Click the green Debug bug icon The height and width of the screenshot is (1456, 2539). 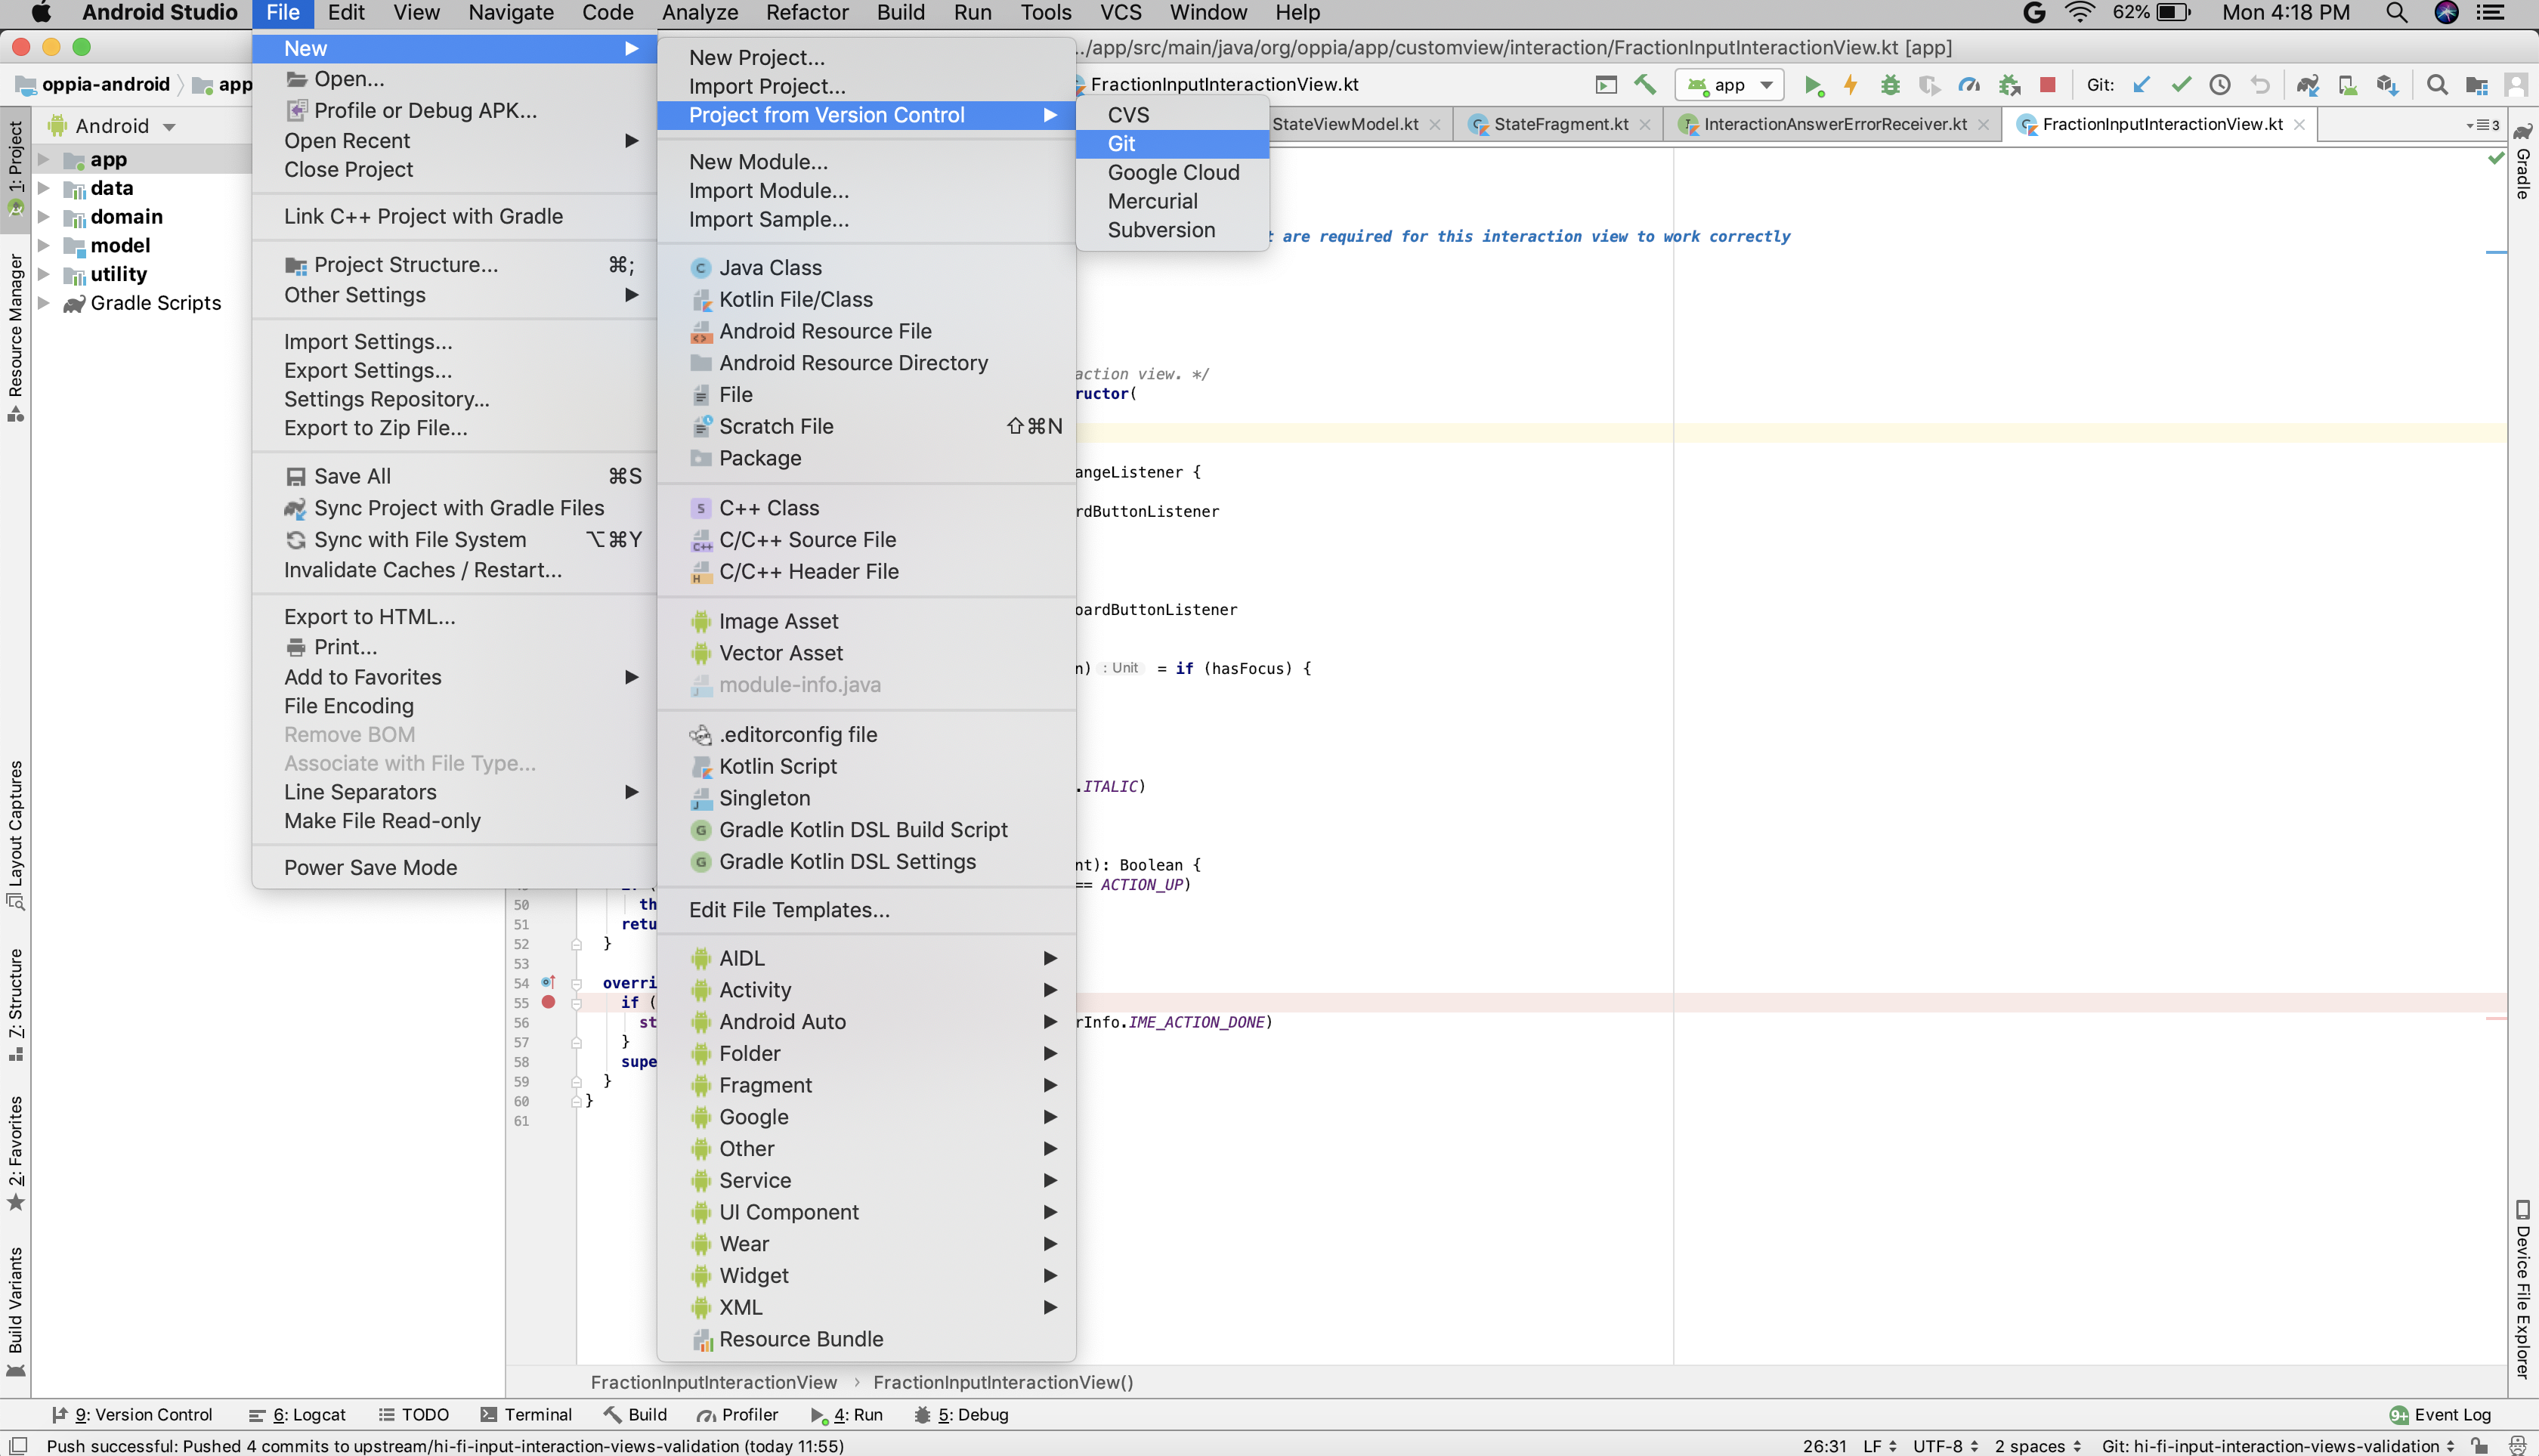pyautogui.click(x=1890, y=86)
